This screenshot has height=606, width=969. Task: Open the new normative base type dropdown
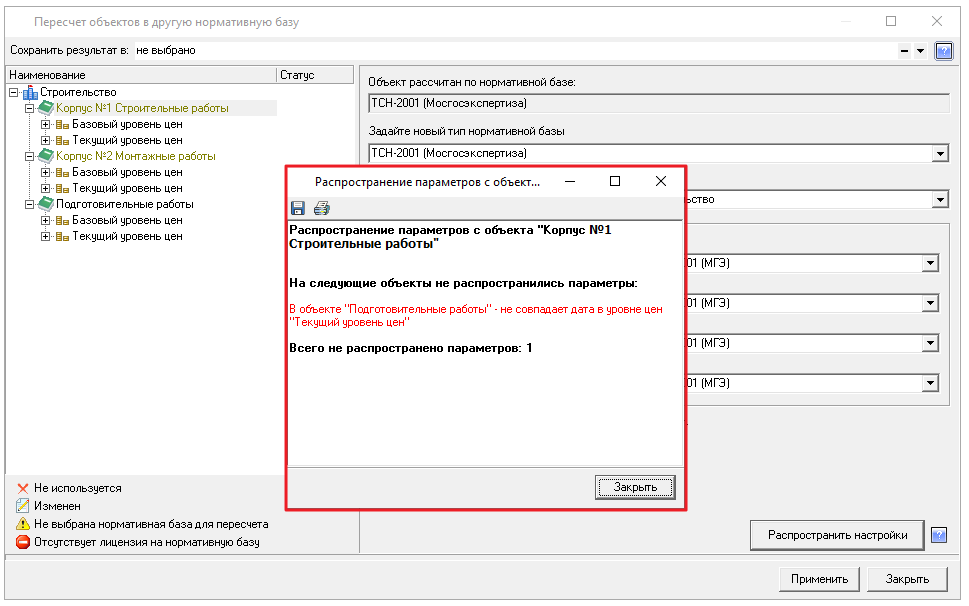click(x=939, y=153)
